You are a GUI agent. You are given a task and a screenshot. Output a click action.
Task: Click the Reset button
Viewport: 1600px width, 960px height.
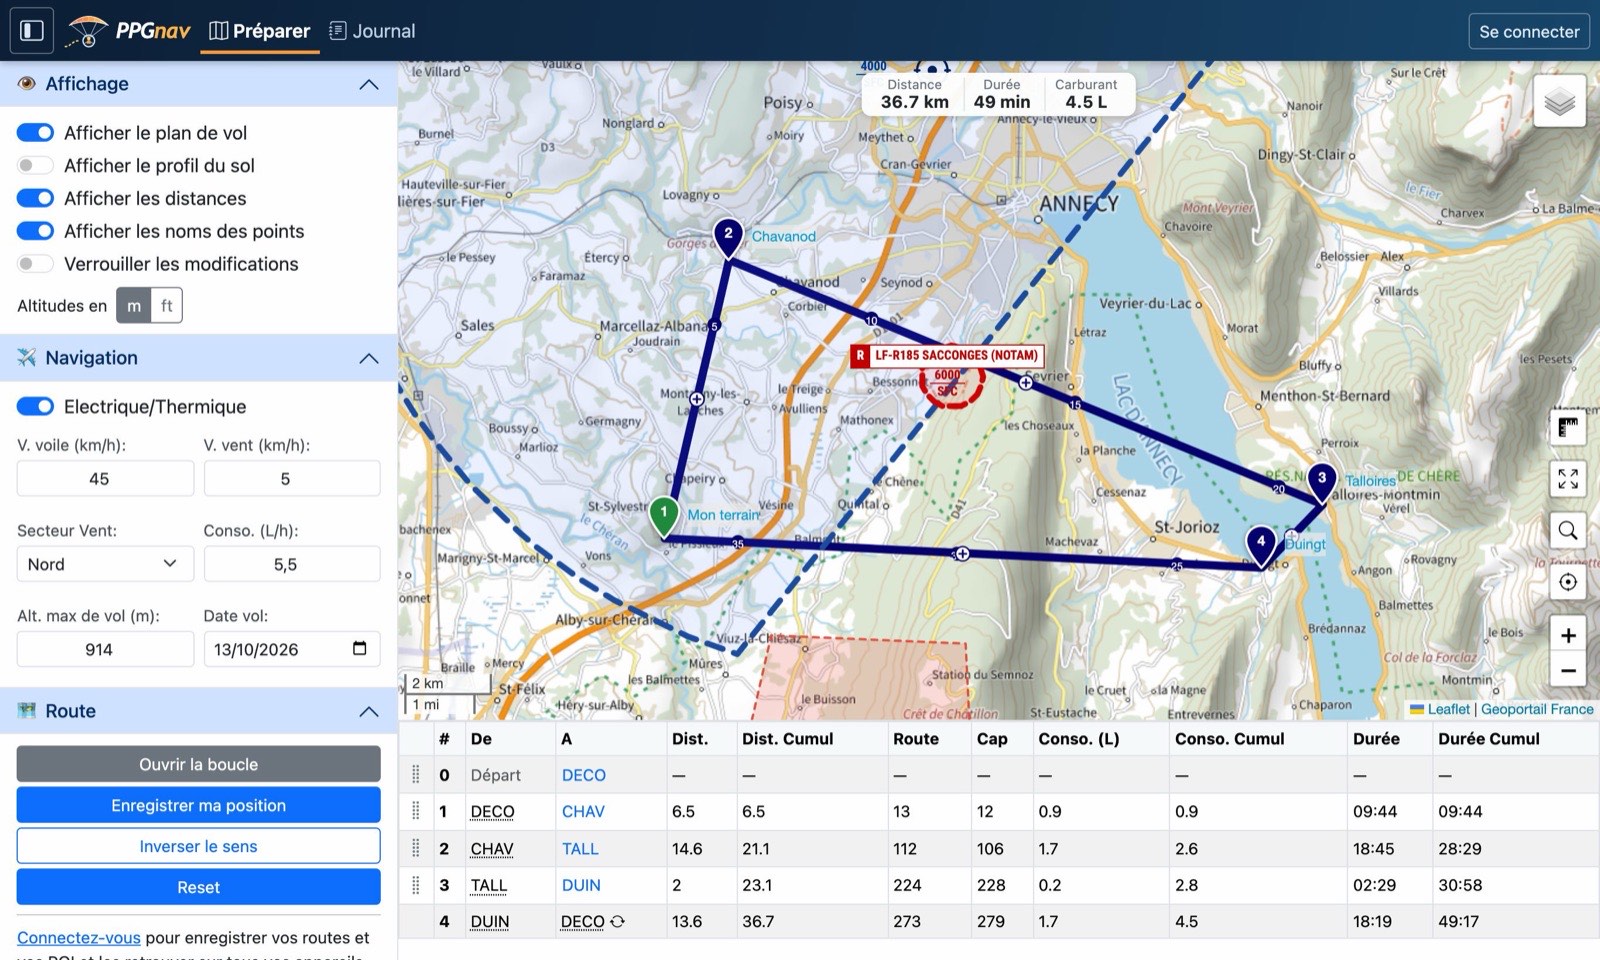pos(198,887)
